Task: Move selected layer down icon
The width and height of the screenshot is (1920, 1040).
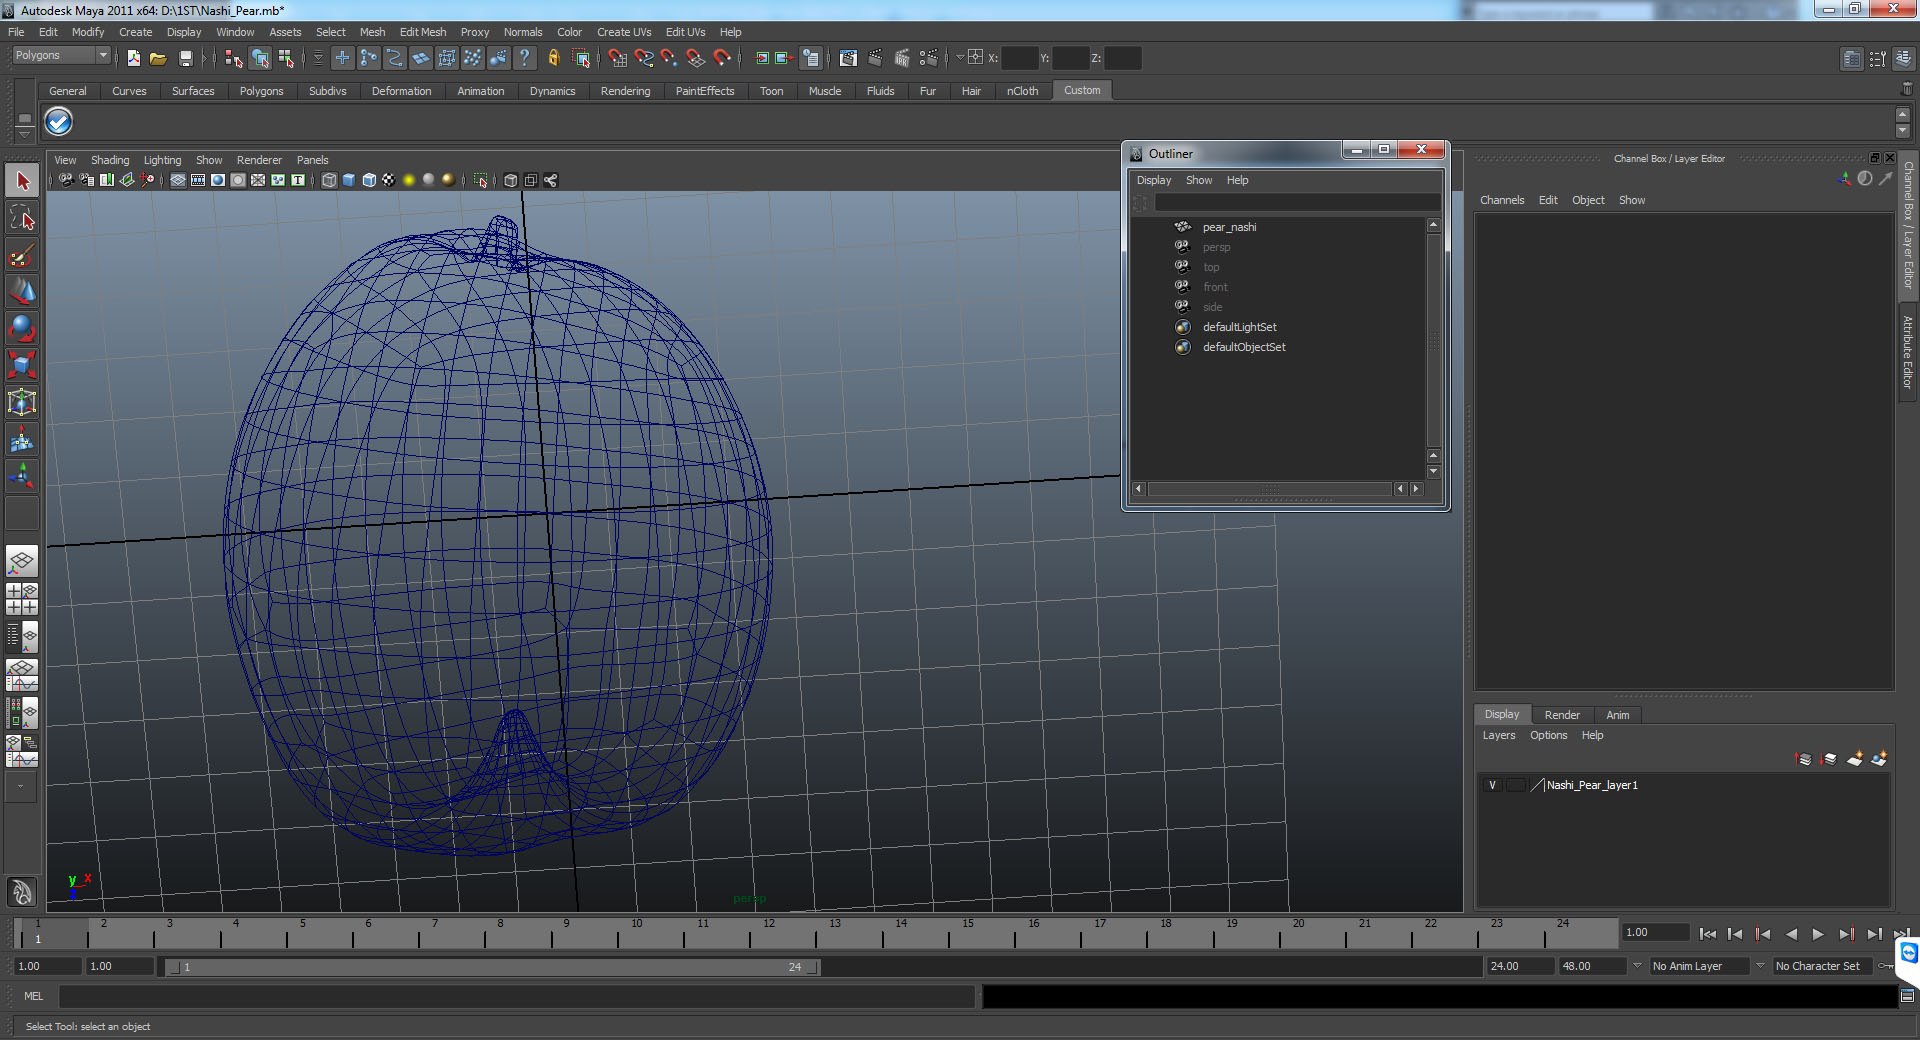Action: pos(1829,759)
